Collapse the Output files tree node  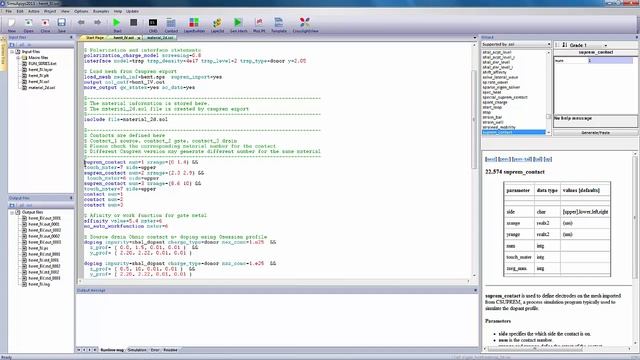(12, 213)
